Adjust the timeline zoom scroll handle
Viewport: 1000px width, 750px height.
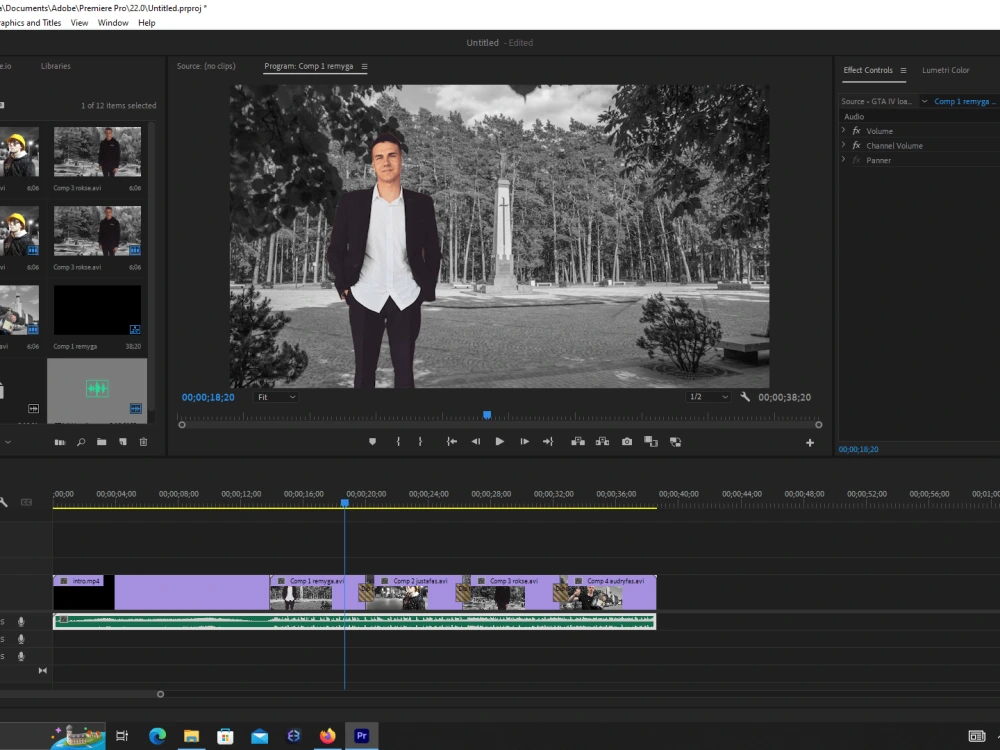click(161, 694)
